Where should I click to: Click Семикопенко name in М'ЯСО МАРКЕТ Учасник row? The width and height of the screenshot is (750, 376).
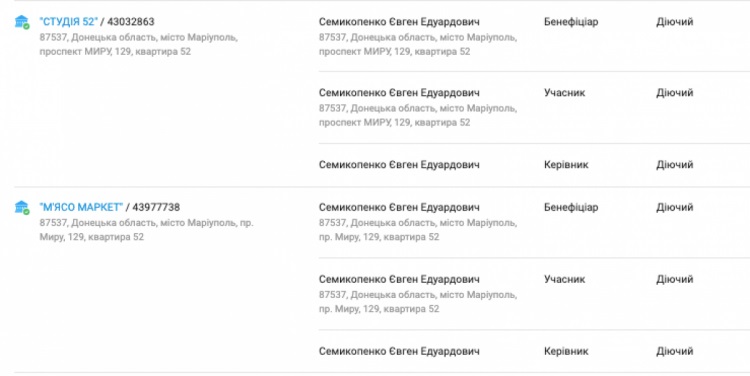(399, 279)
